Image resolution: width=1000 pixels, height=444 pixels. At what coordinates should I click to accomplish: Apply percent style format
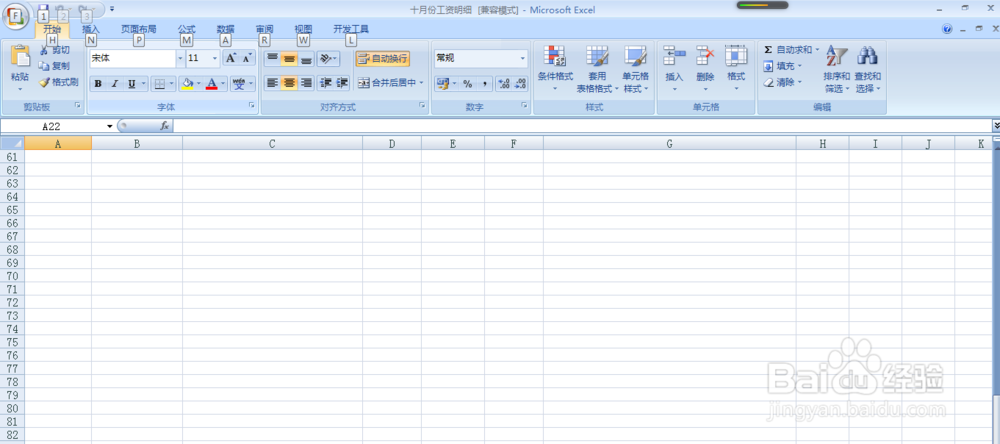tap(467, 84)
